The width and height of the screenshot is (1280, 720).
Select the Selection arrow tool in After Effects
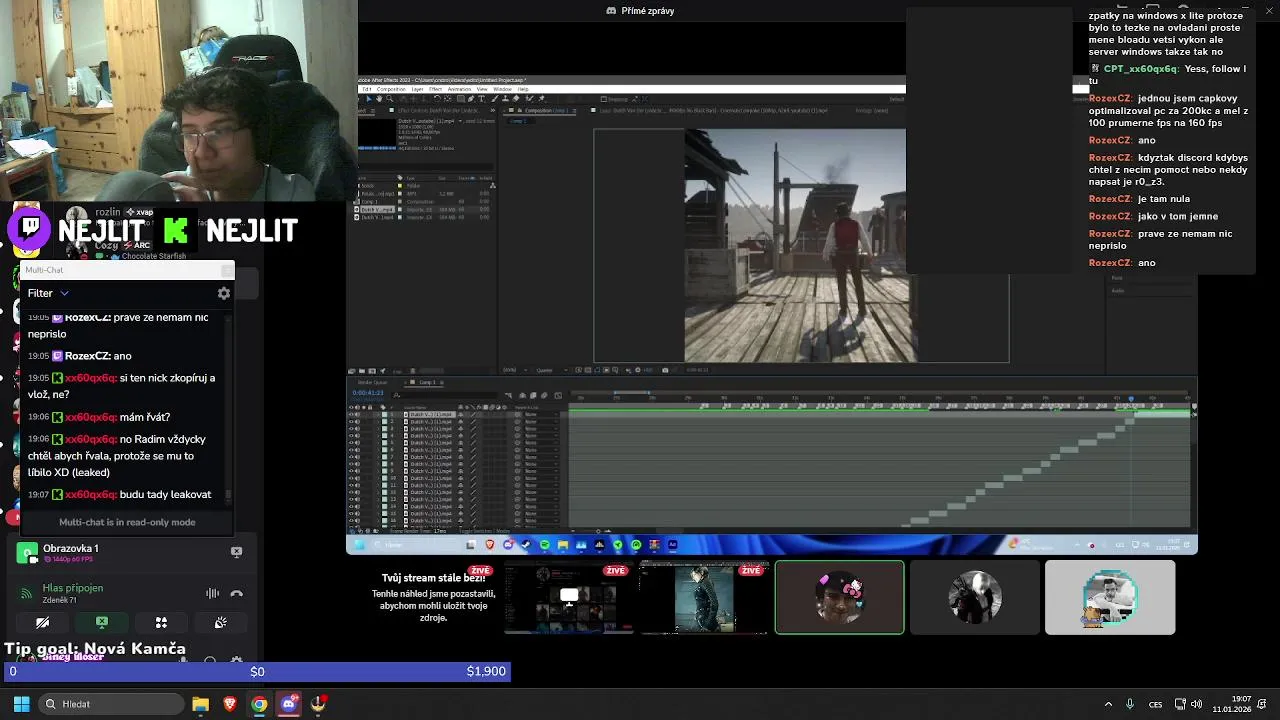[369, 99]
